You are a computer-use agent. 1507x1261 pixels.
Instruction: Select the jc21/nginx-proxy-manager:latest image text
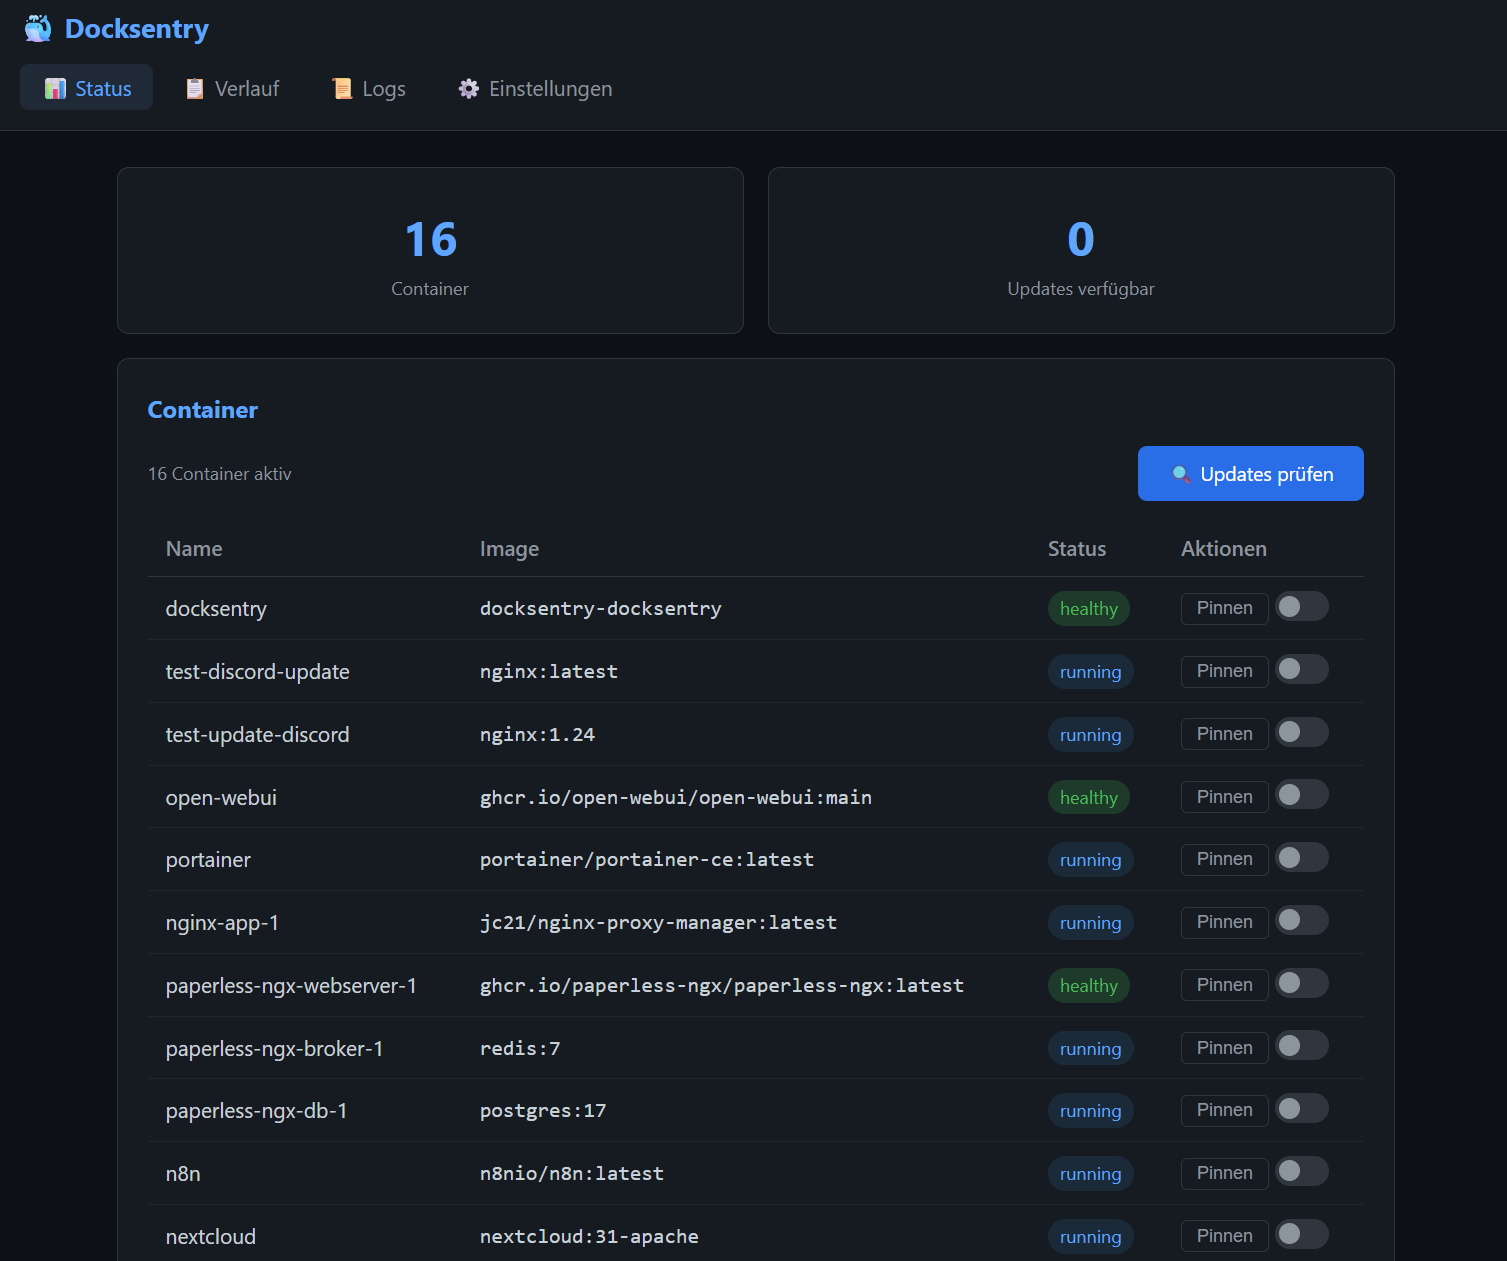[659, 923]
